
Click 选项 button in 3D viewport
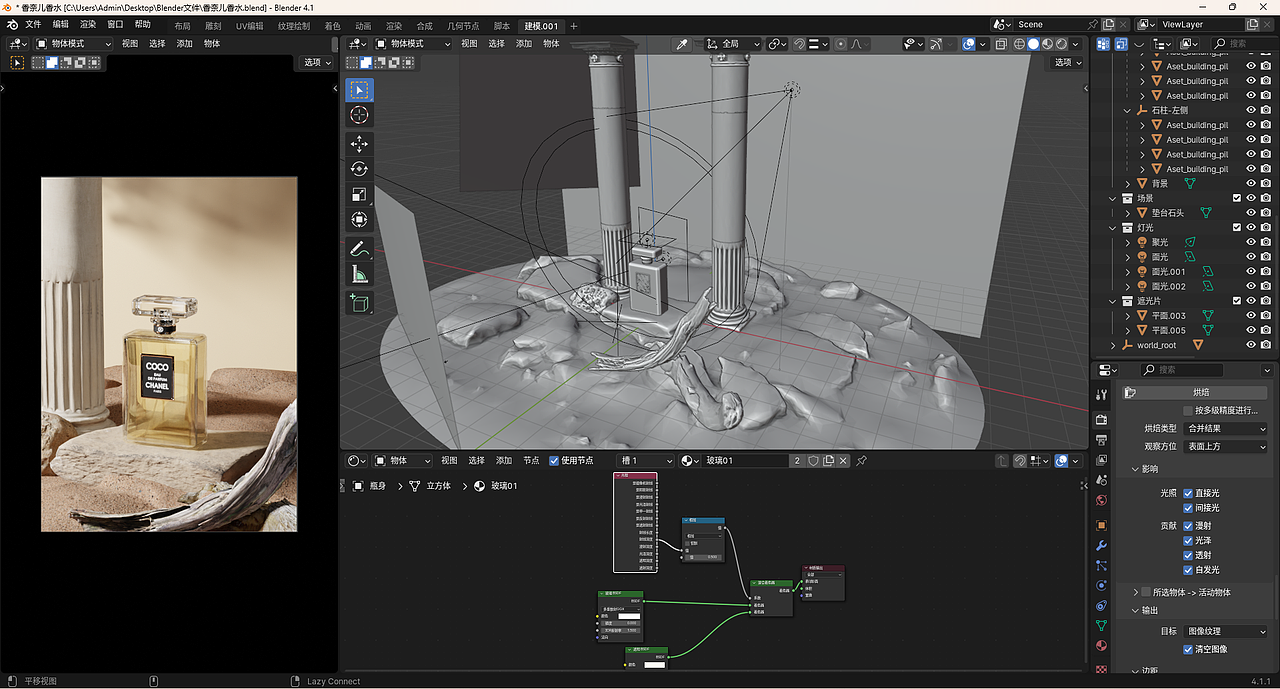(1067, 62)
